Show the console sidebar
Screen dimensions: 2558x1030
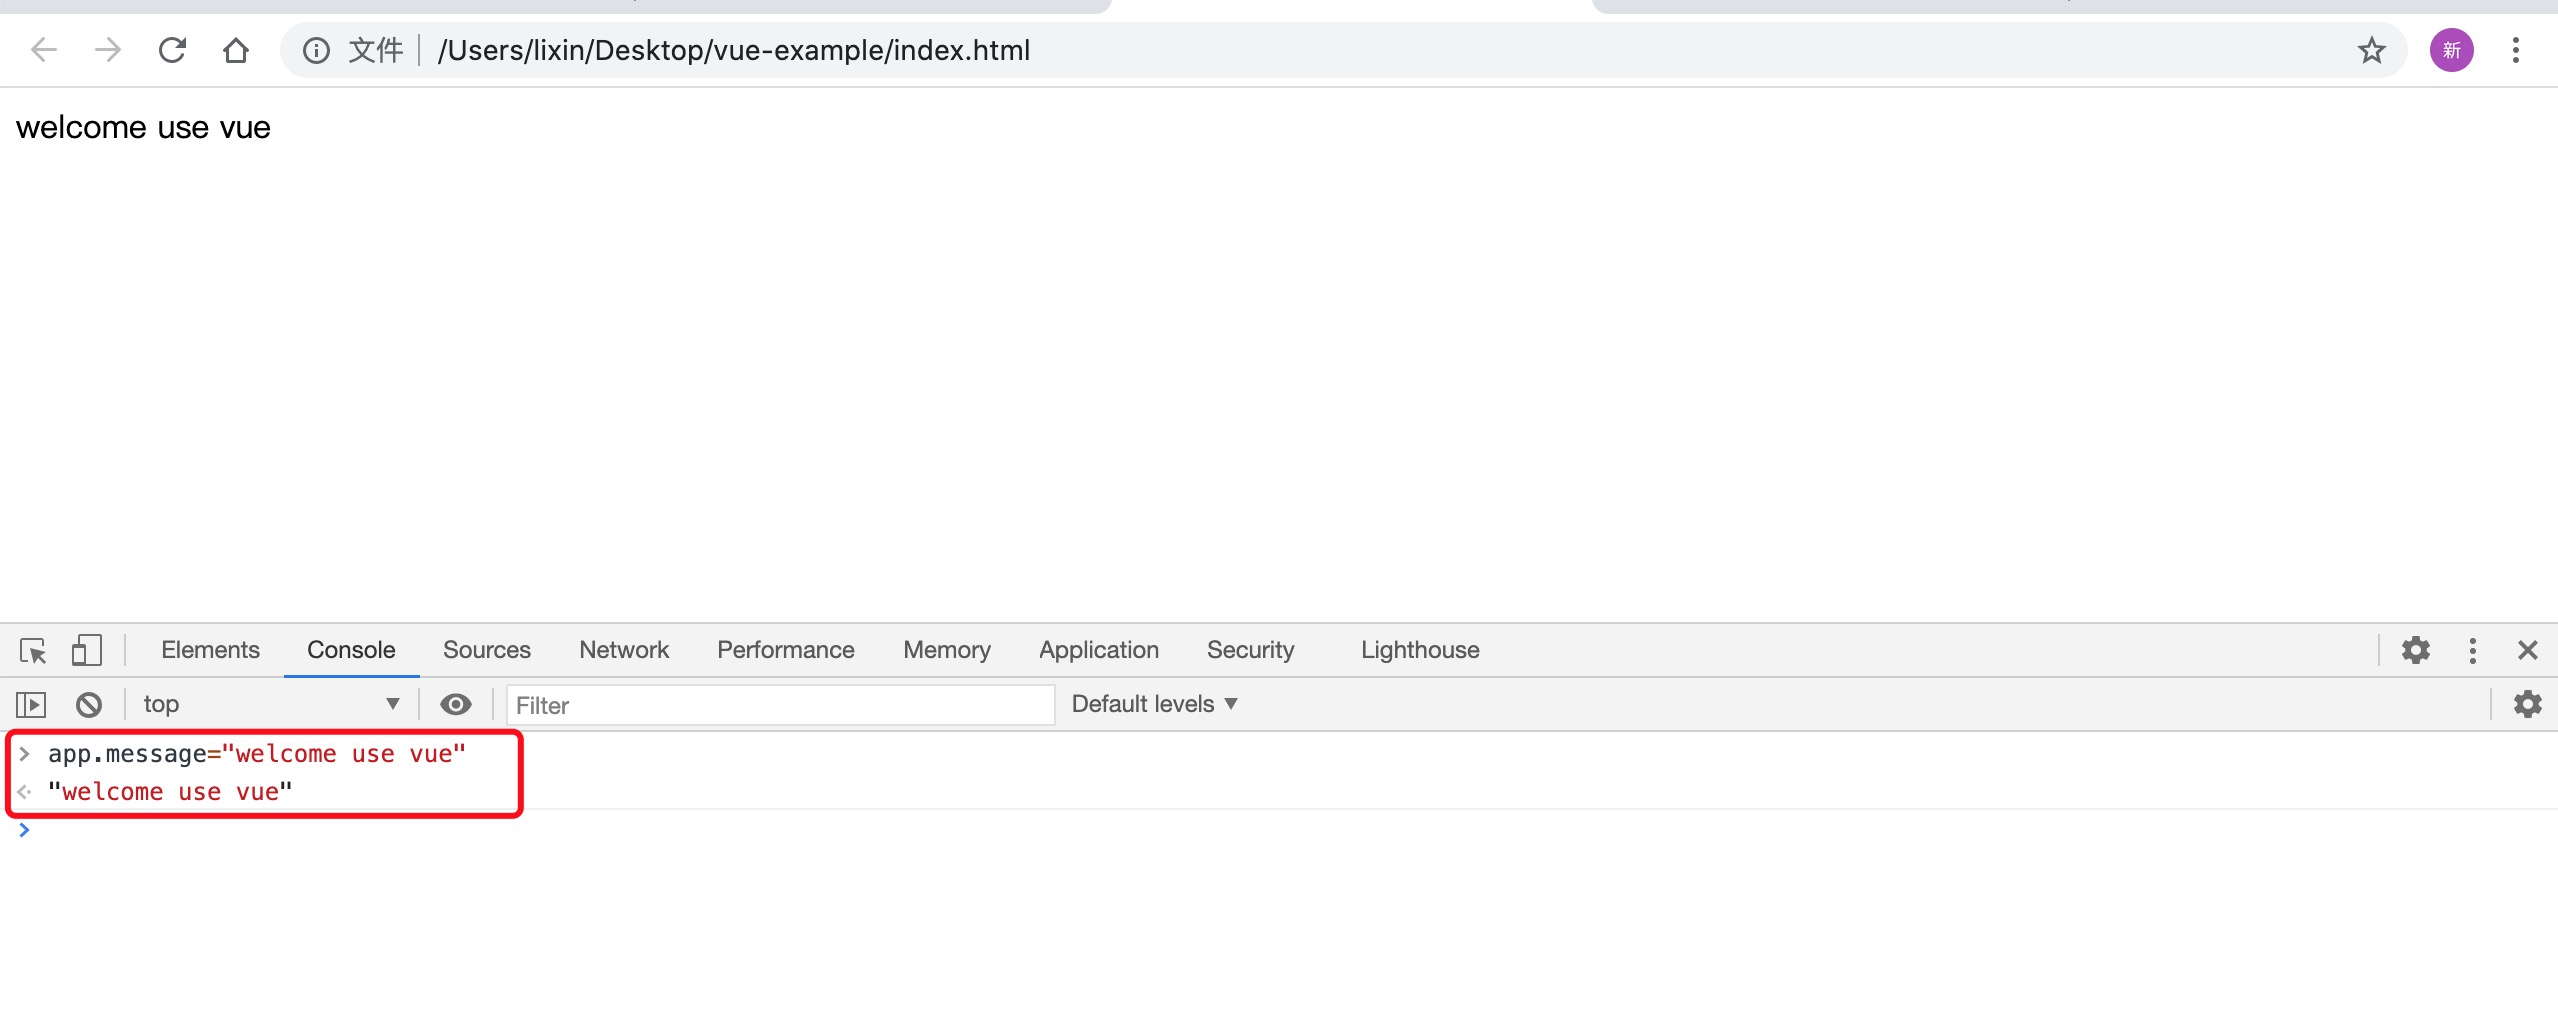[x=31, y=705]
